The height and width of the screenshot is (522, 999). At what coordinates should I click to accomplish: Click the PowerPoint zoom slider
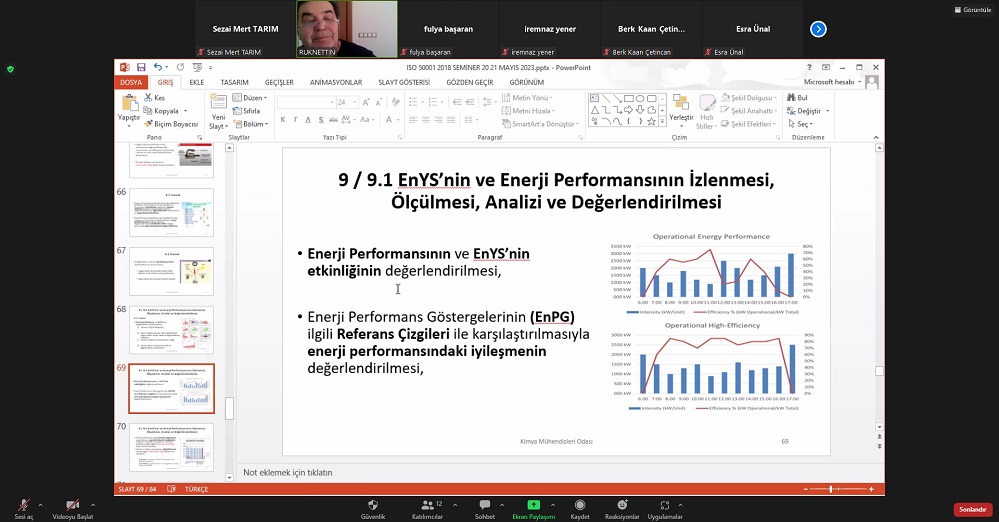pos(832,489)
